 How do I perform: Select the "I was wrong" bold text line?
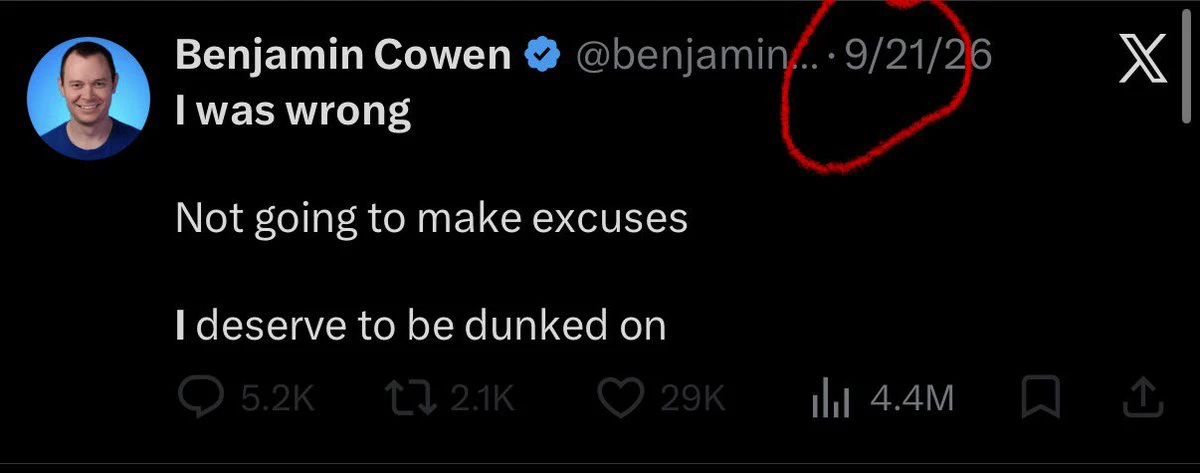pos(293,111)
